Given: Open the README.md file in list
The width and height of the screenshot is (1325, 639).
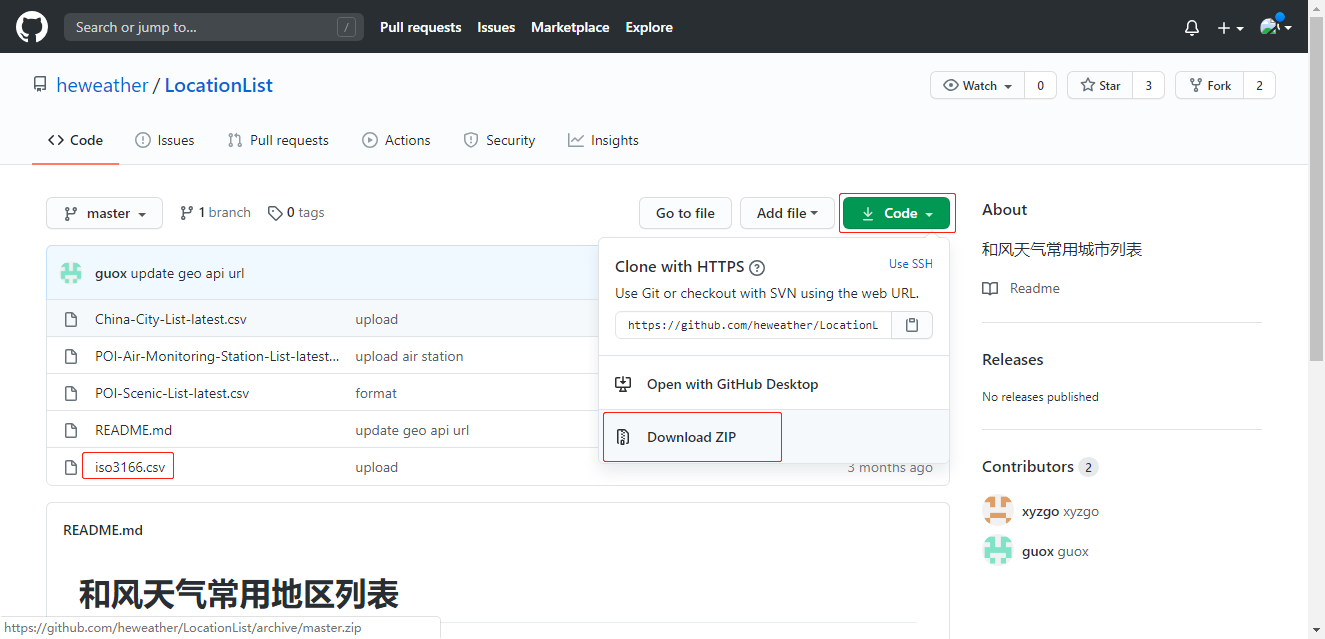Looking at the screenshot, I should 134,431.
